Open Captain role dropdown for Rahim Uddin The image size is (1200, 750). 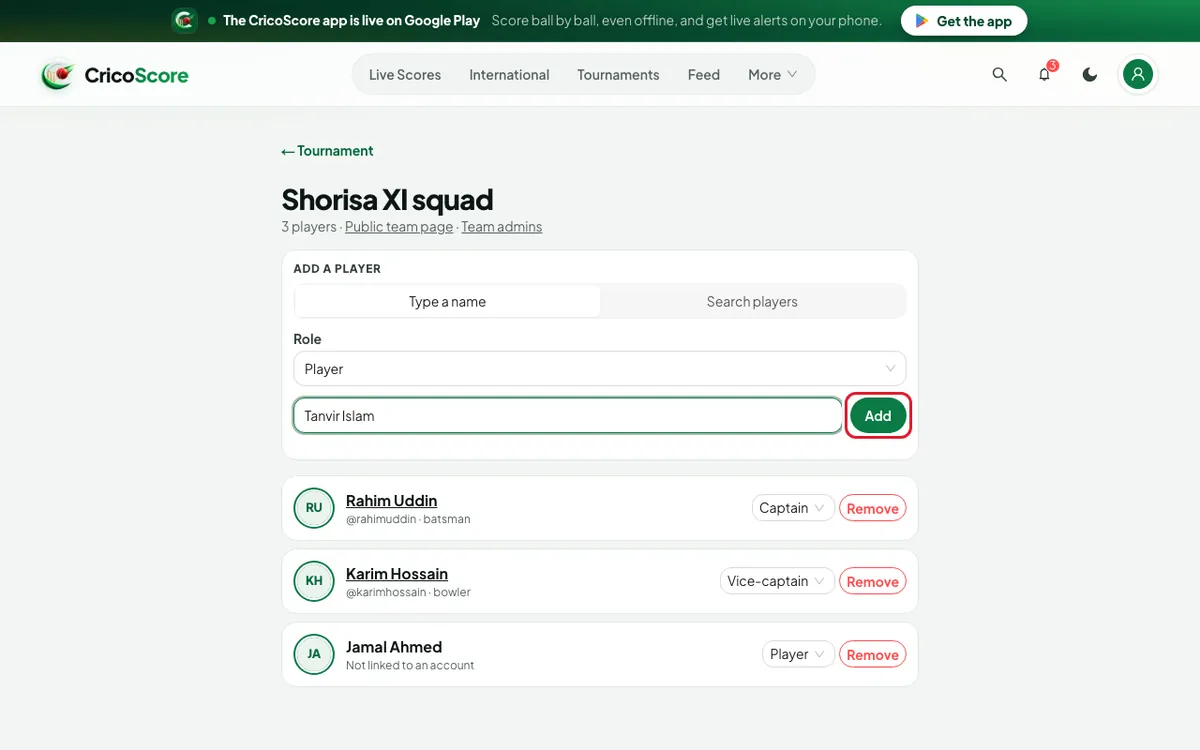793,508
